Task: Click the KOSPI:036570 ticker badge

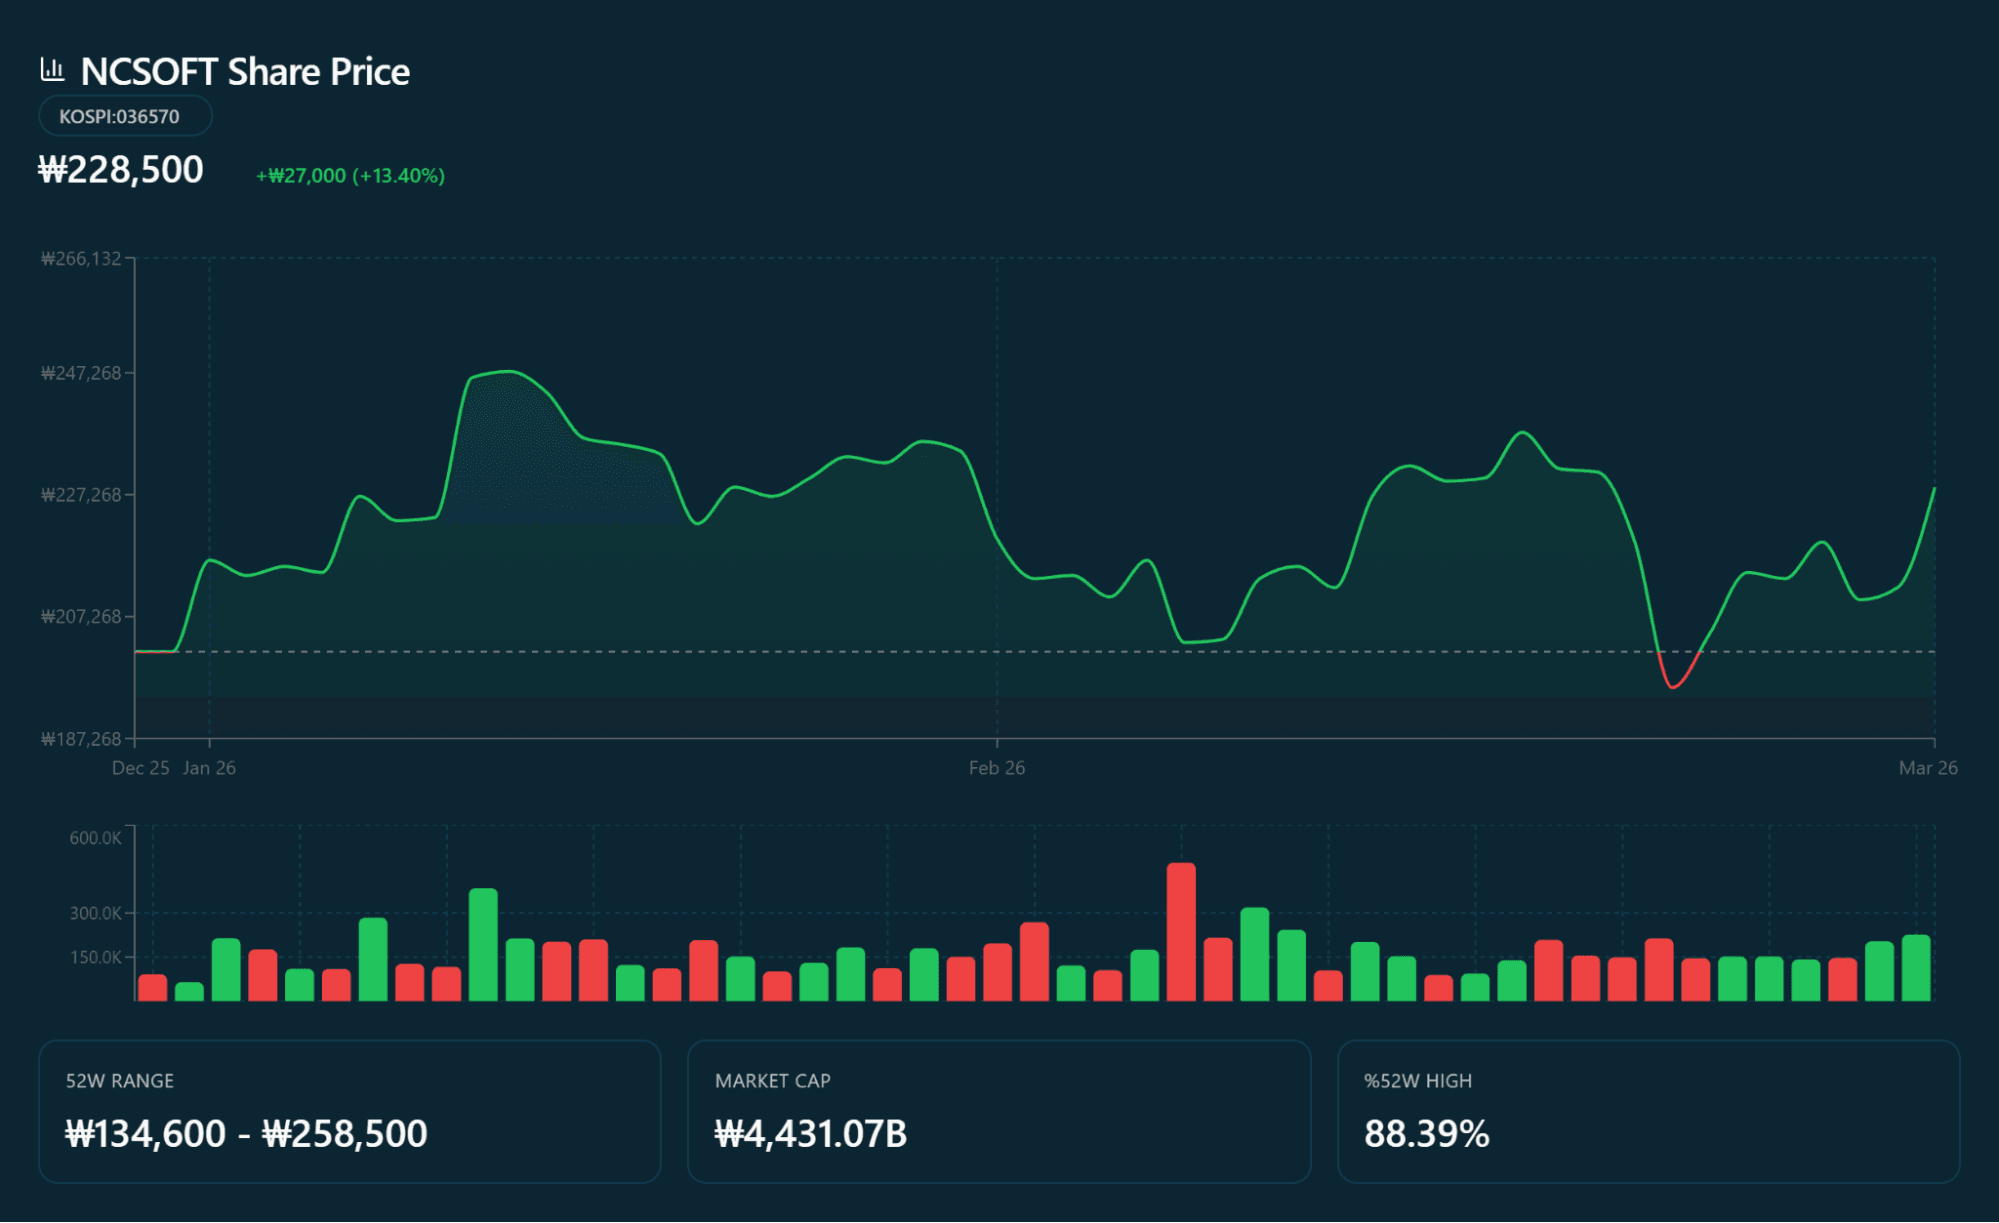Action: coord(124,116)
